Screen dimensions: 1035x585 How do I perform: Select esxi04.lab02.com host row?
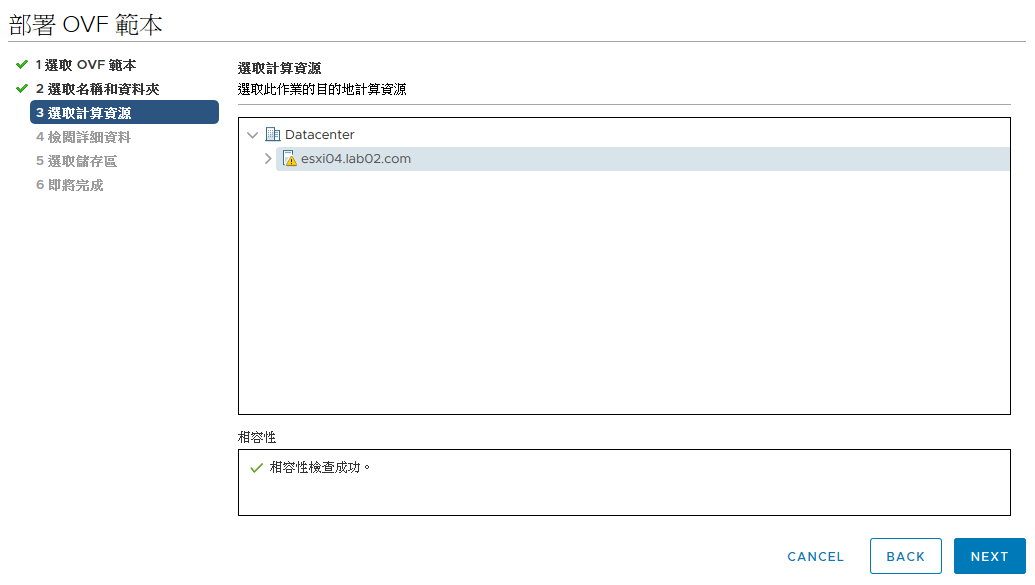tap(642, 158)
